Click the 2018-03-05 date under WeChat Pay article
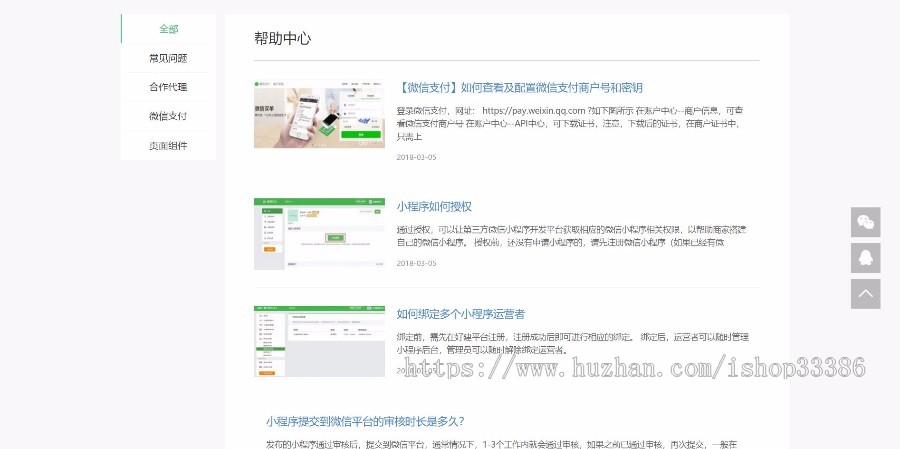 416,157
